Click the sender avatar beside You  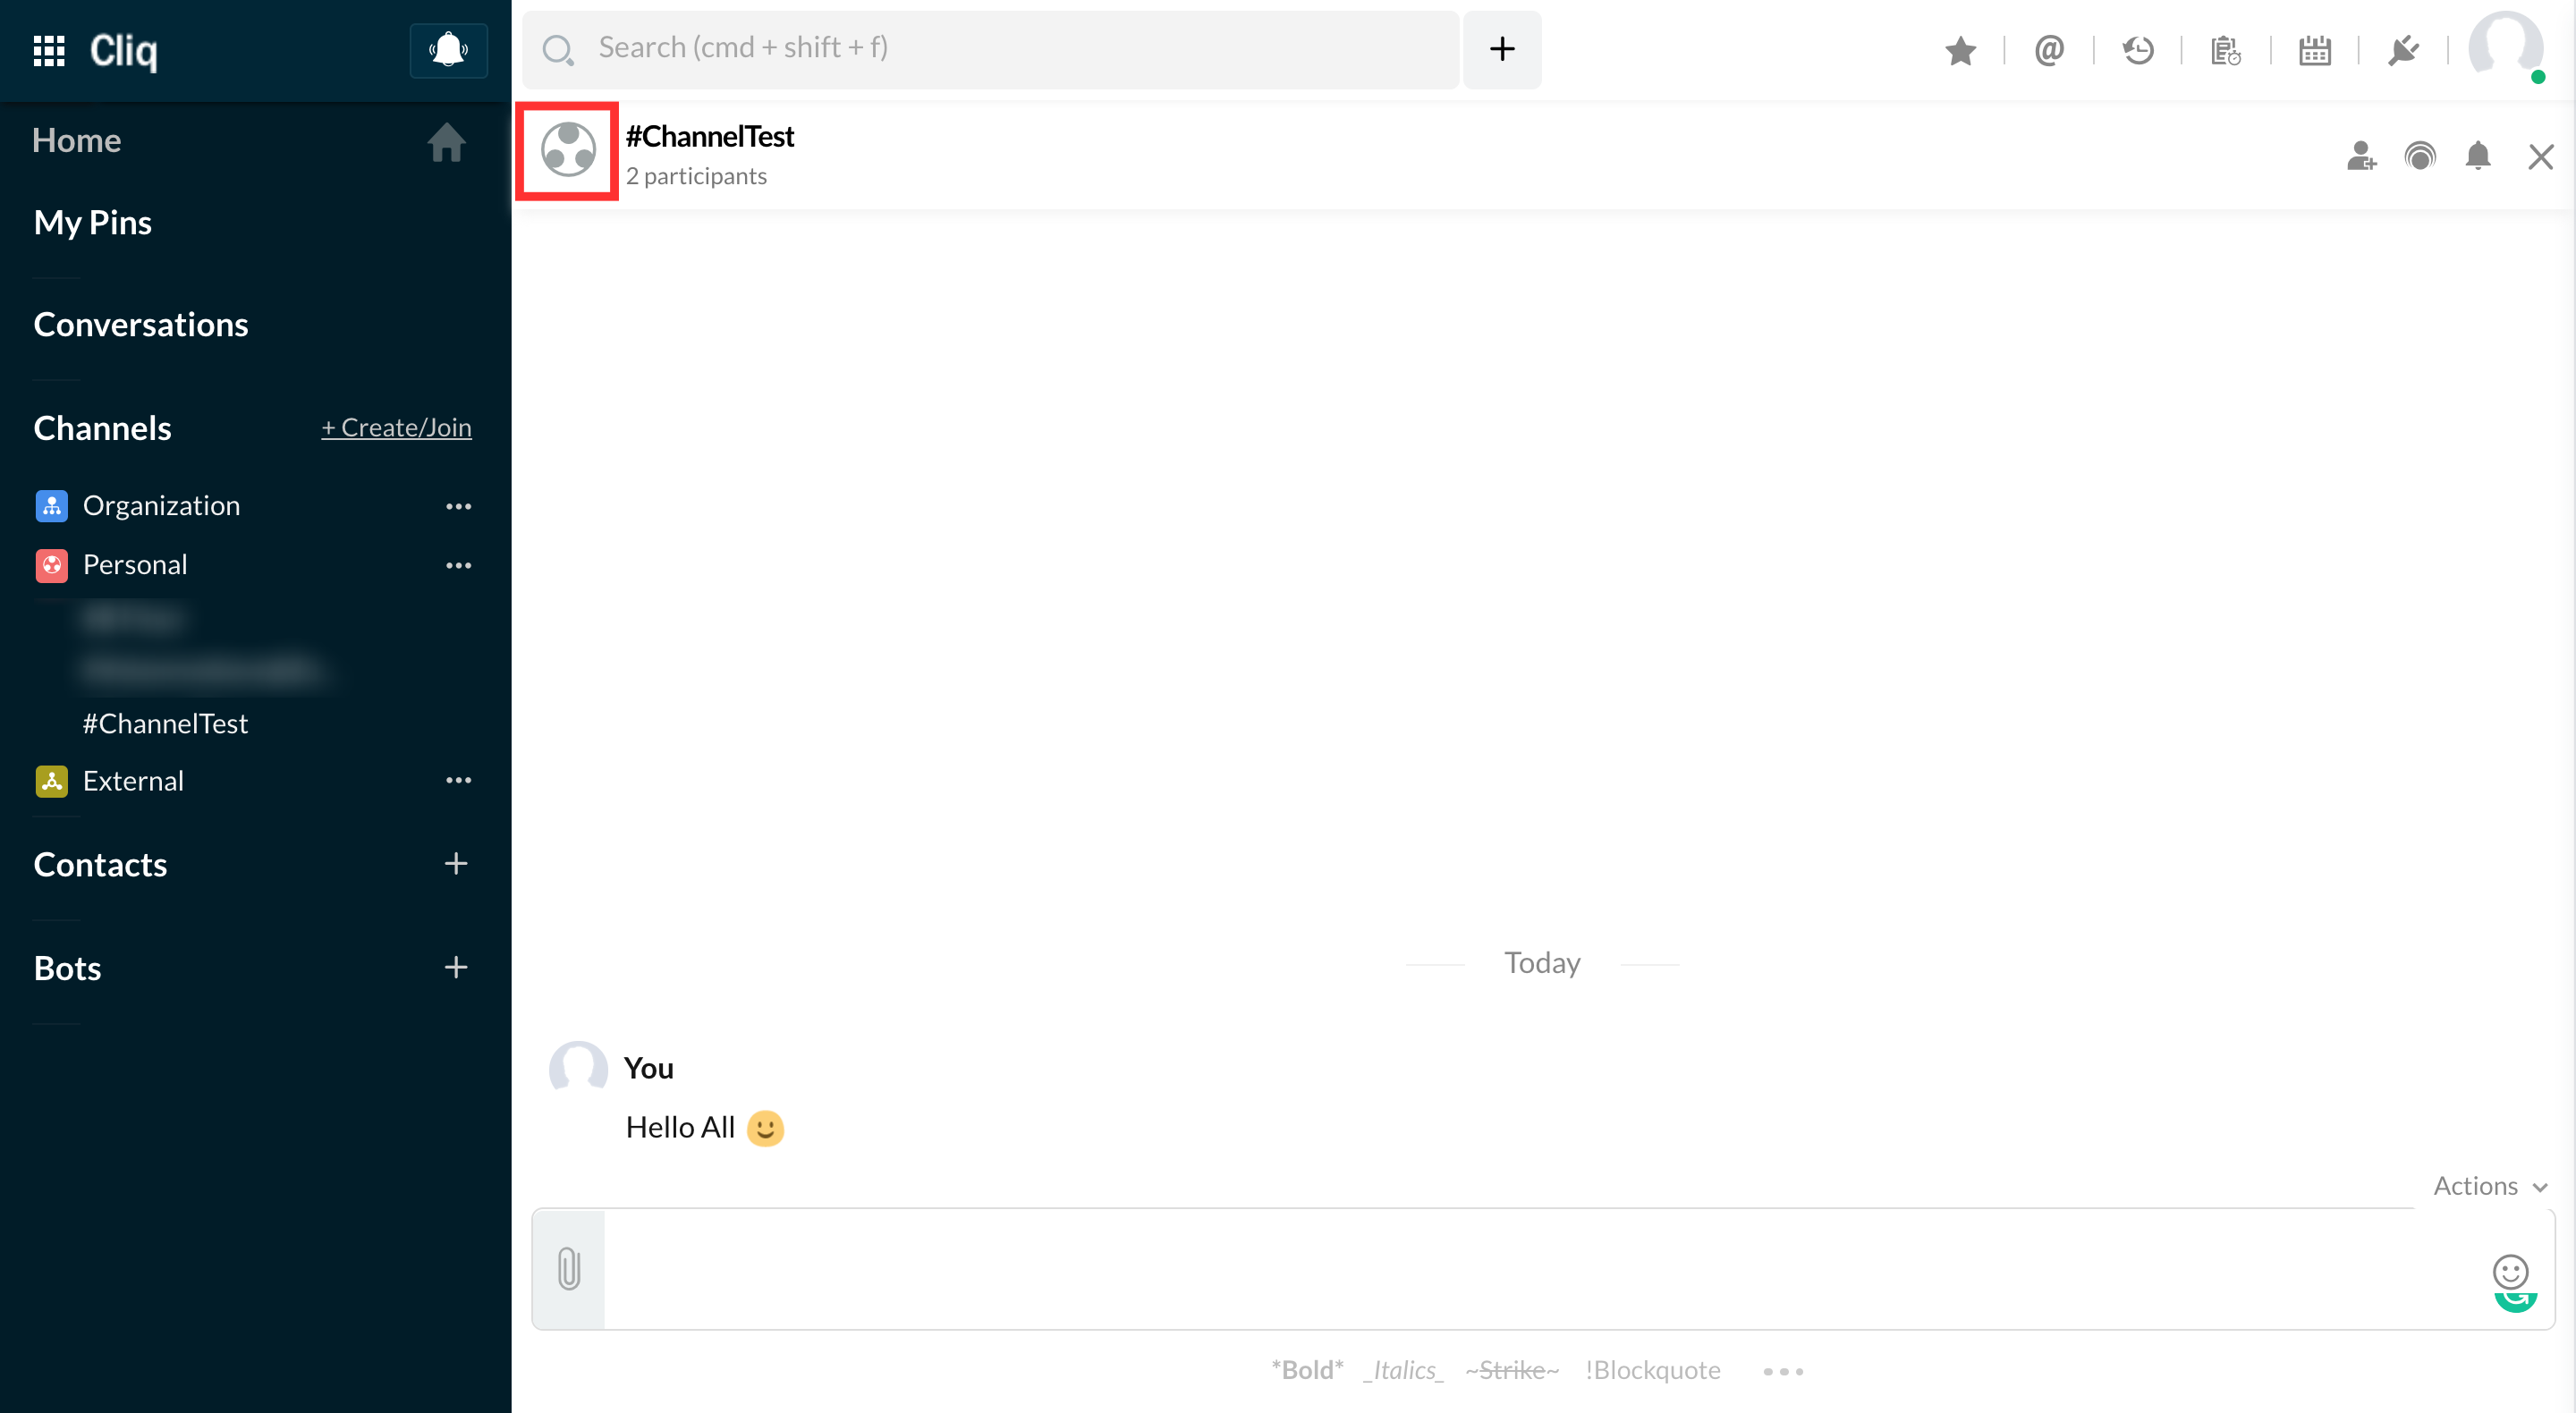(578, 1068)
